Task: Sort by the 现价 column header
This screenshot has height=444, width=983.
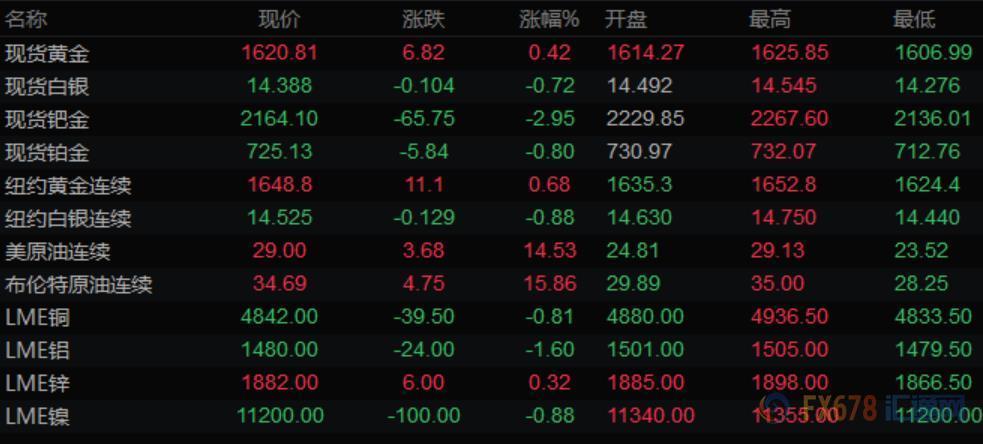Action: pos(279,19)
